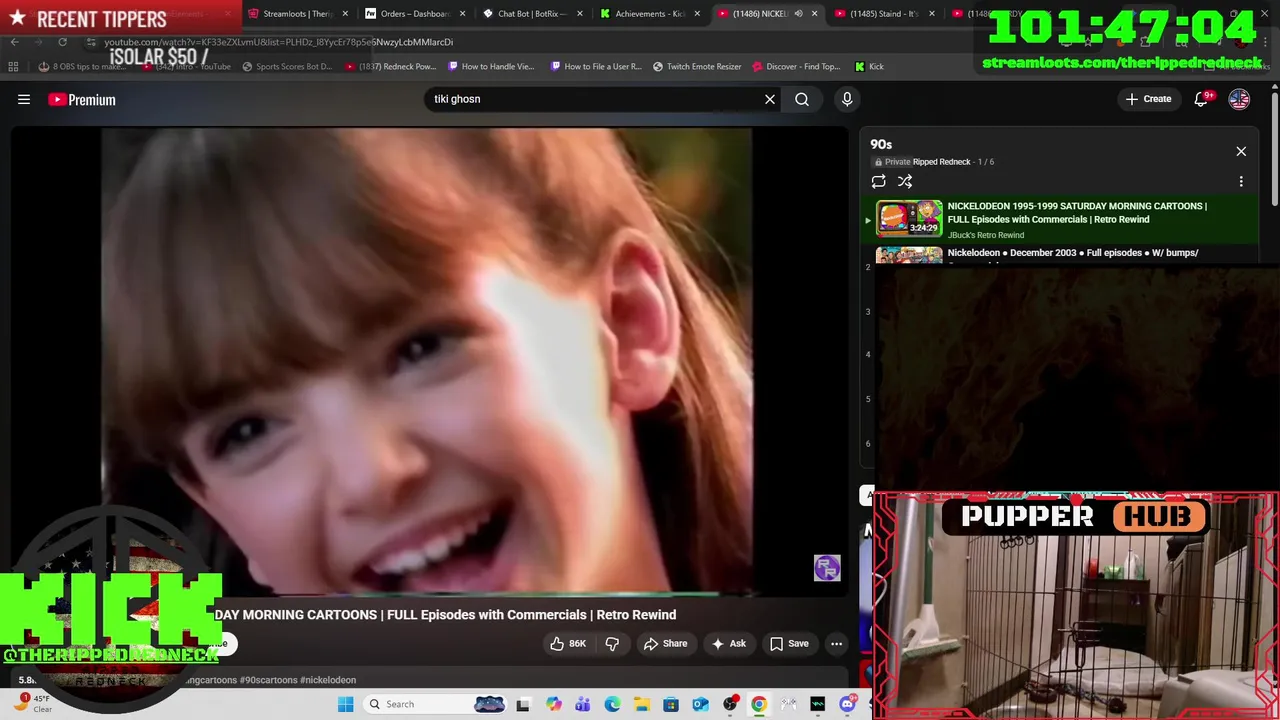This screenshot has width=1280, height=720.
Task: Open the Windows Start menu
Action: point(346,704)
